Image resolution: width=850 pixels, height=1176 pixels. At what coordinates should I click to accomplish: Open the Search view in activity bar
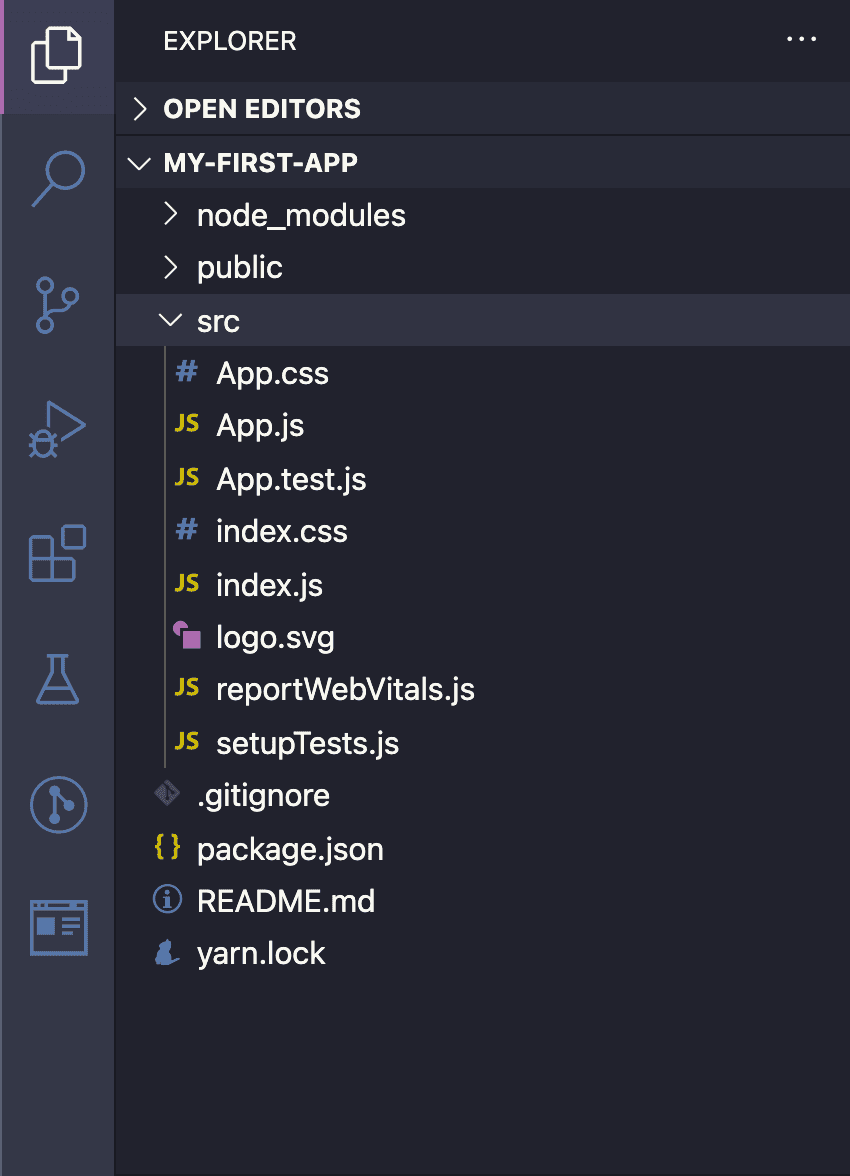[57, 178]
